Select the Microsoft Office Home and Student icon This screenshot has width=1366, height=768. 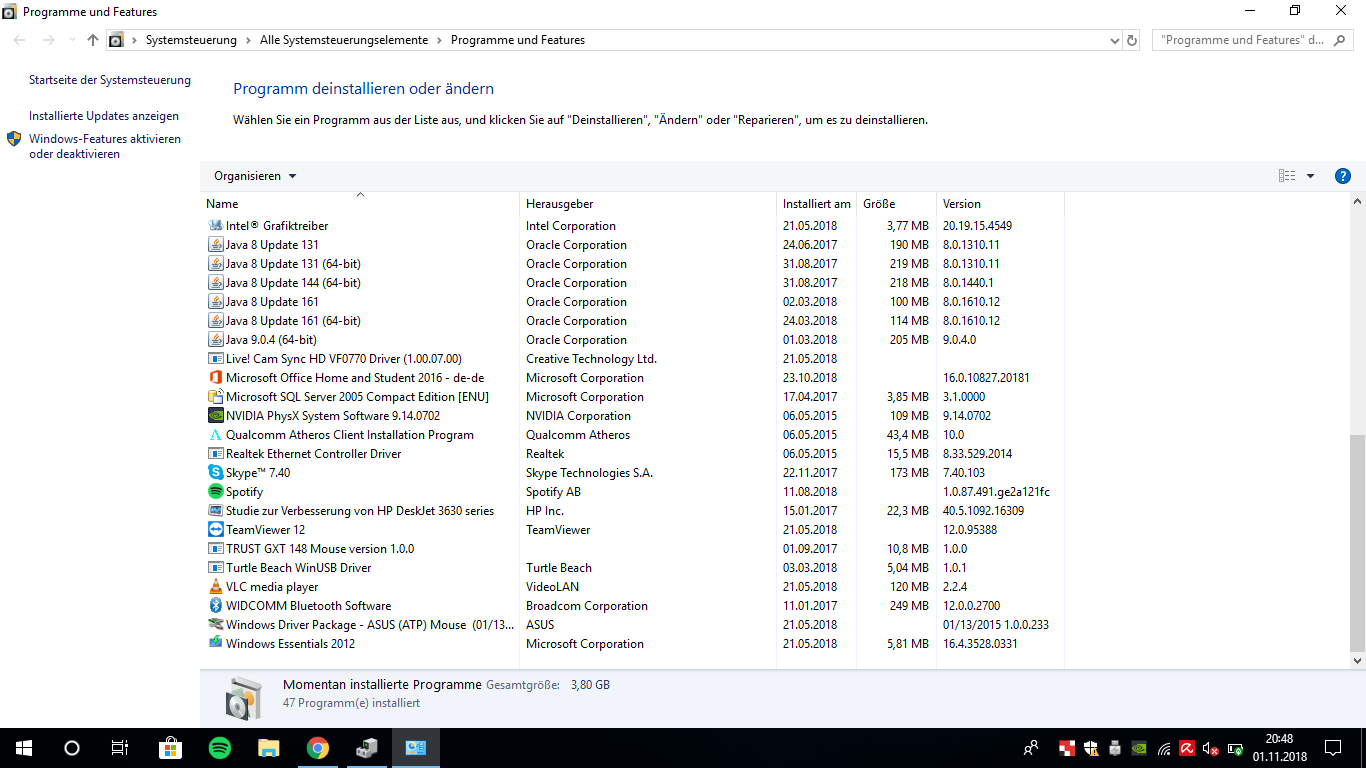[x=215, y=378]
